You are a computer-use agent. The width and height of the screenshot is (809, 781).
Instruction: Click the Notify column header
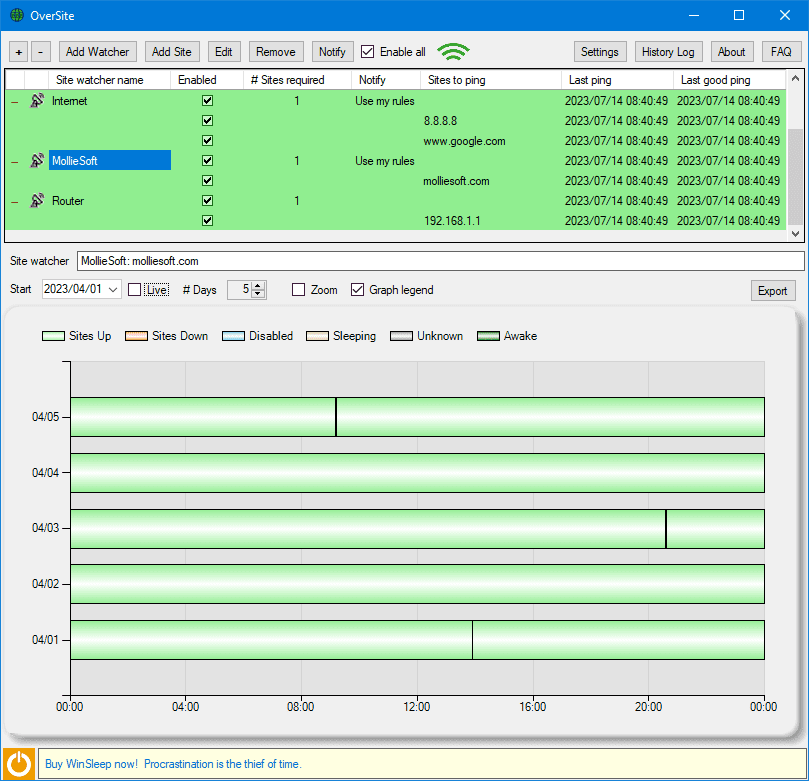click(386, 80)
